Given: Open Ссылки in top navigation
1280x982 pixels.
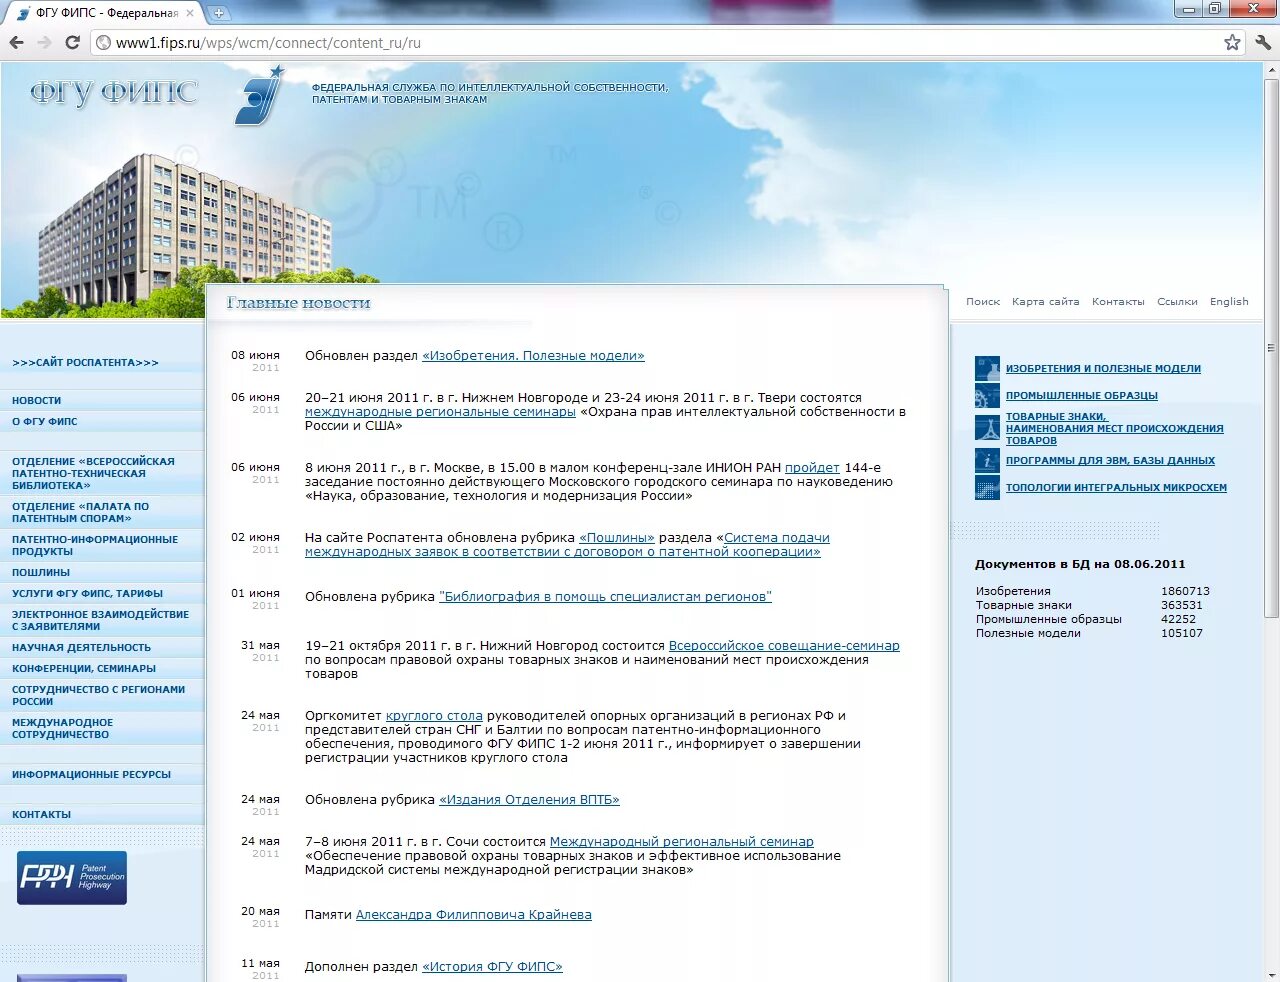Looking at the screenshot, I should pos(1177,301).
